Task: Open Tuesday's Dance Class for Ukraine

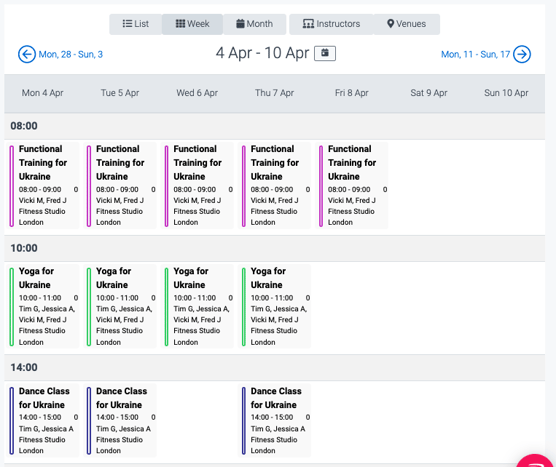Action: (x=121, y=420)
